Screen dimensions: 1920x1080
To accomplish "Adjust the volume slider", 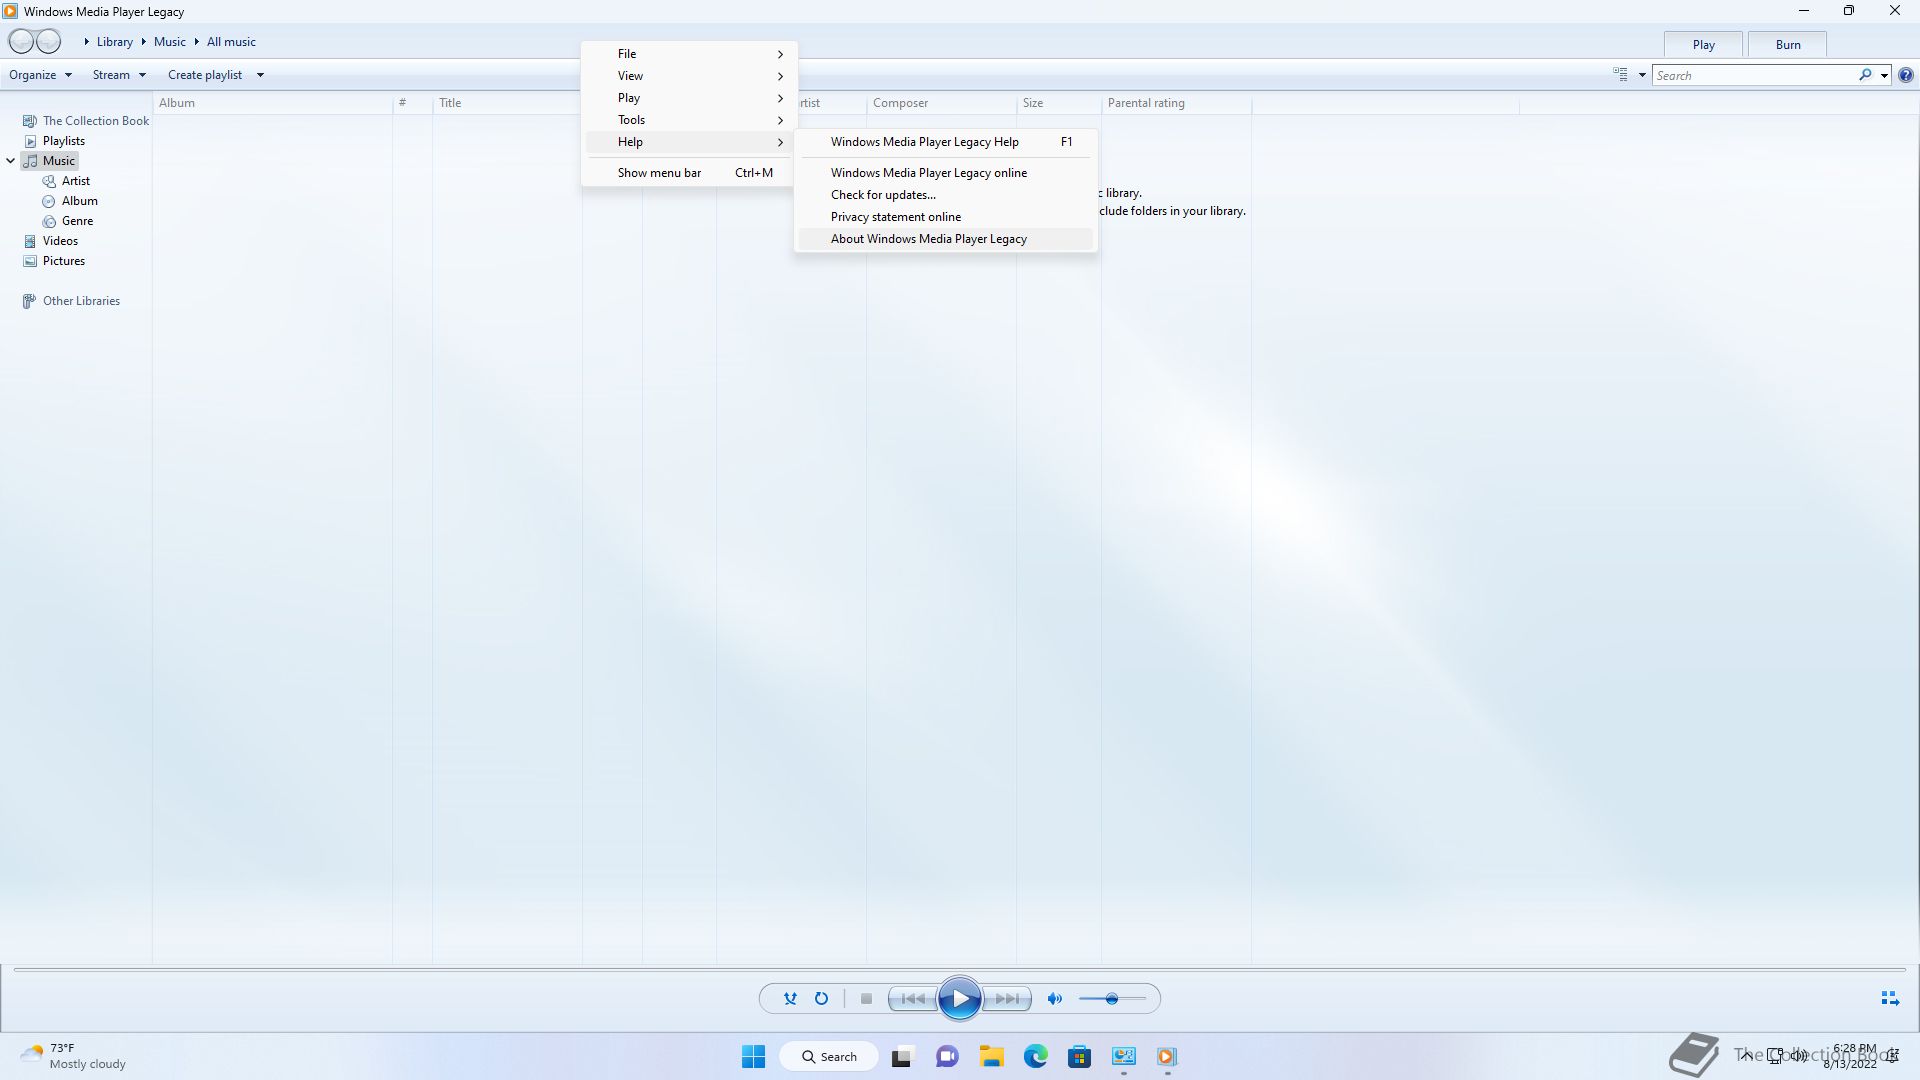I will [1112, 998].
